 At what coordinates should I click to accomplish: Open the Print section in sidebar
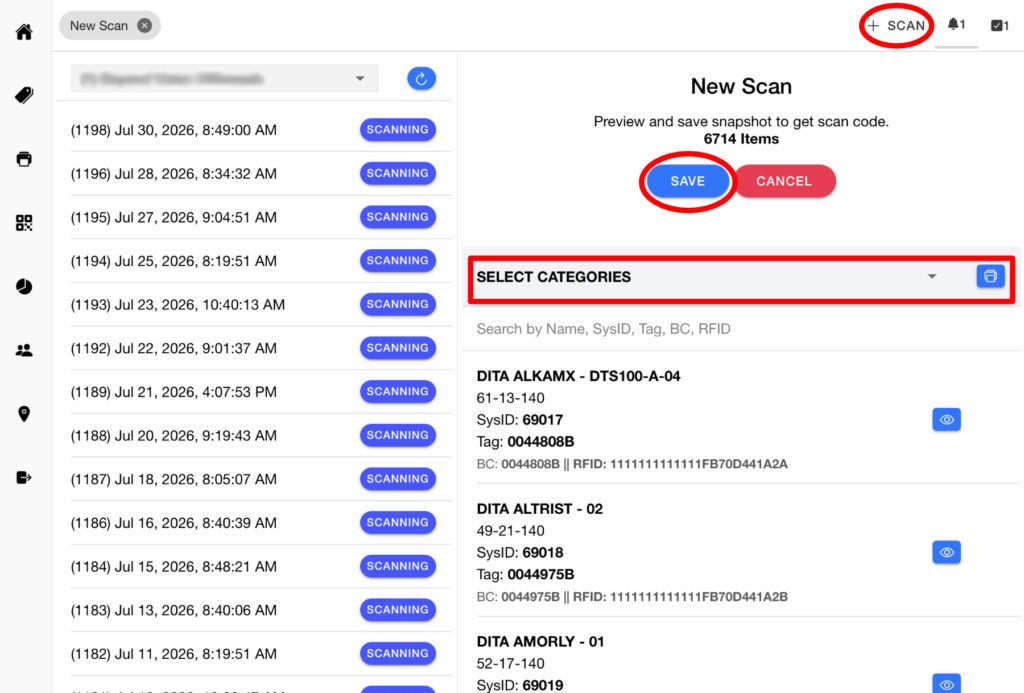click(24, 159)
